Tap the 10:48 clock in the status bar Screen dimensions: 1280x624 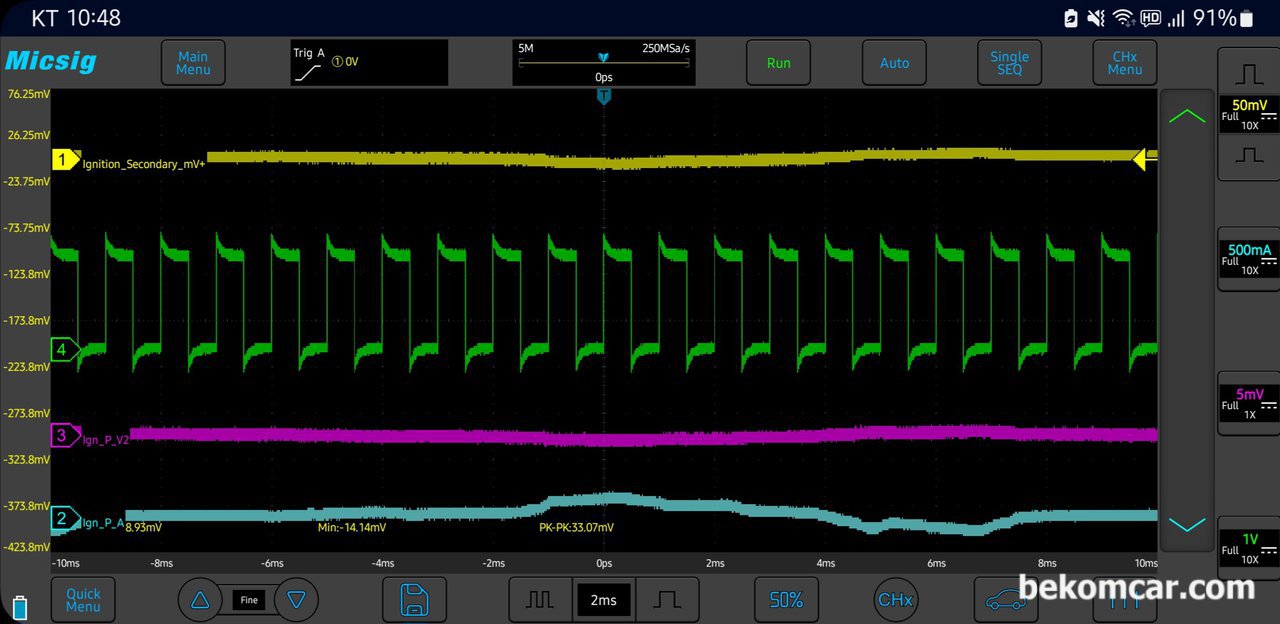click(x=96, y=18)
